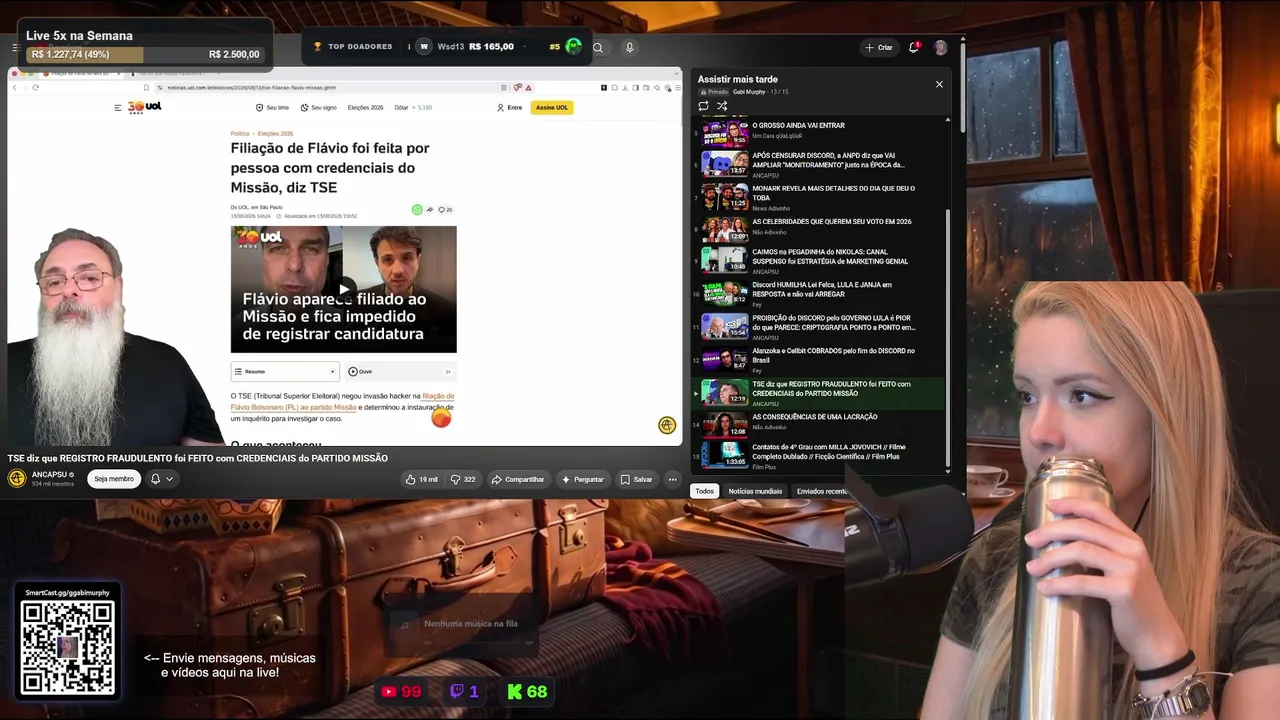Screen dimensions: 1280x720
Task: Click the ANCAPSU watermark in video corner
Action: click(667, 425)
